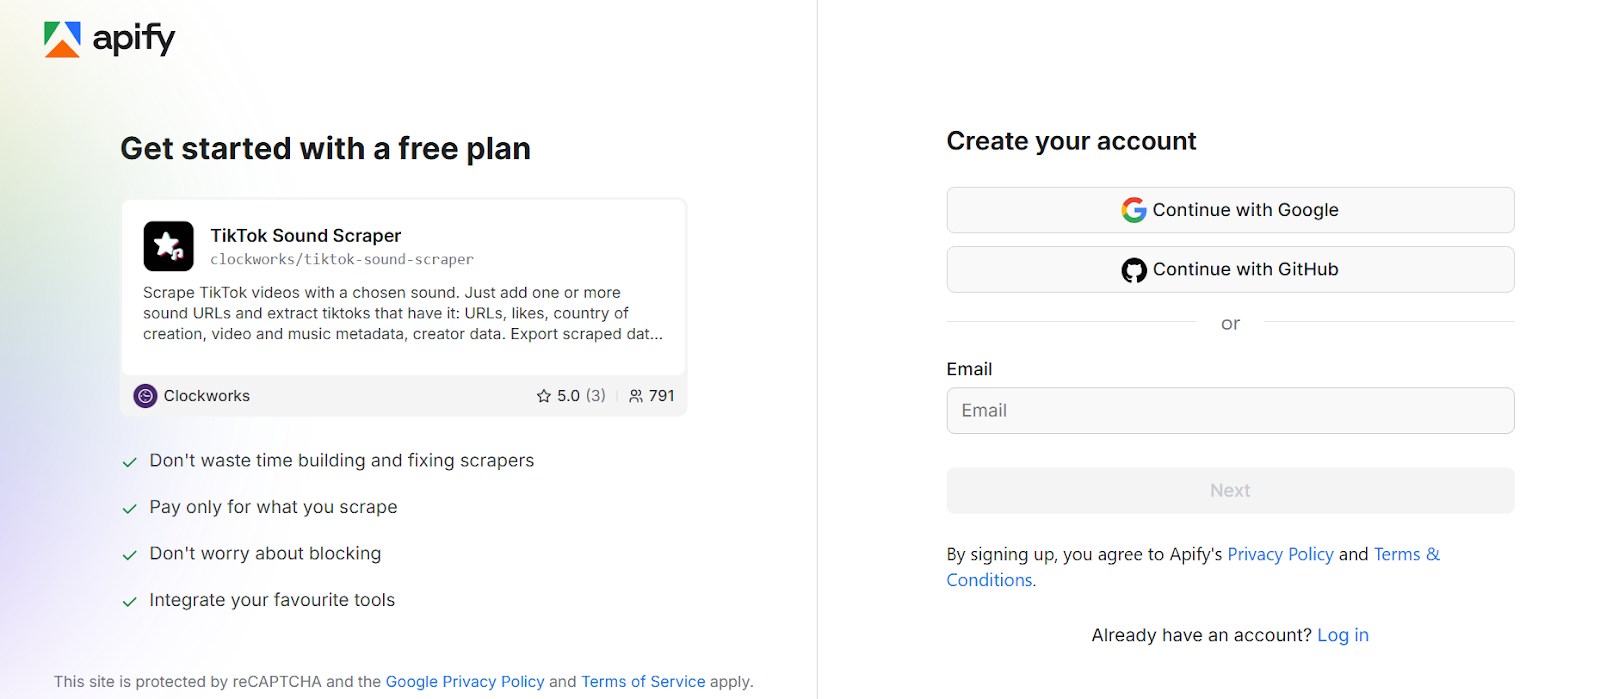This screenshot has height=699, width=1600.
Task: Click the Next button
Action: coord(1229,491)
